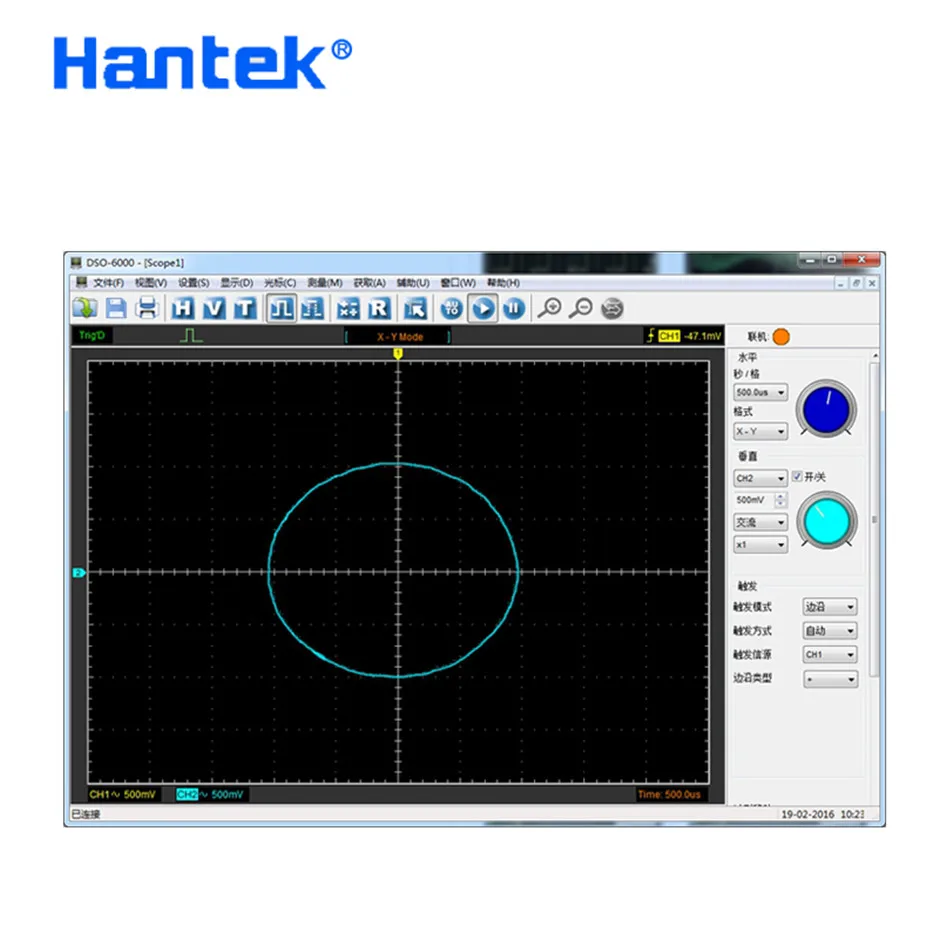Open the 显示(D) menu
Image resolution: width=939 pixels, height=939 pixels.
pyautogui.click(x=237, y=283)
